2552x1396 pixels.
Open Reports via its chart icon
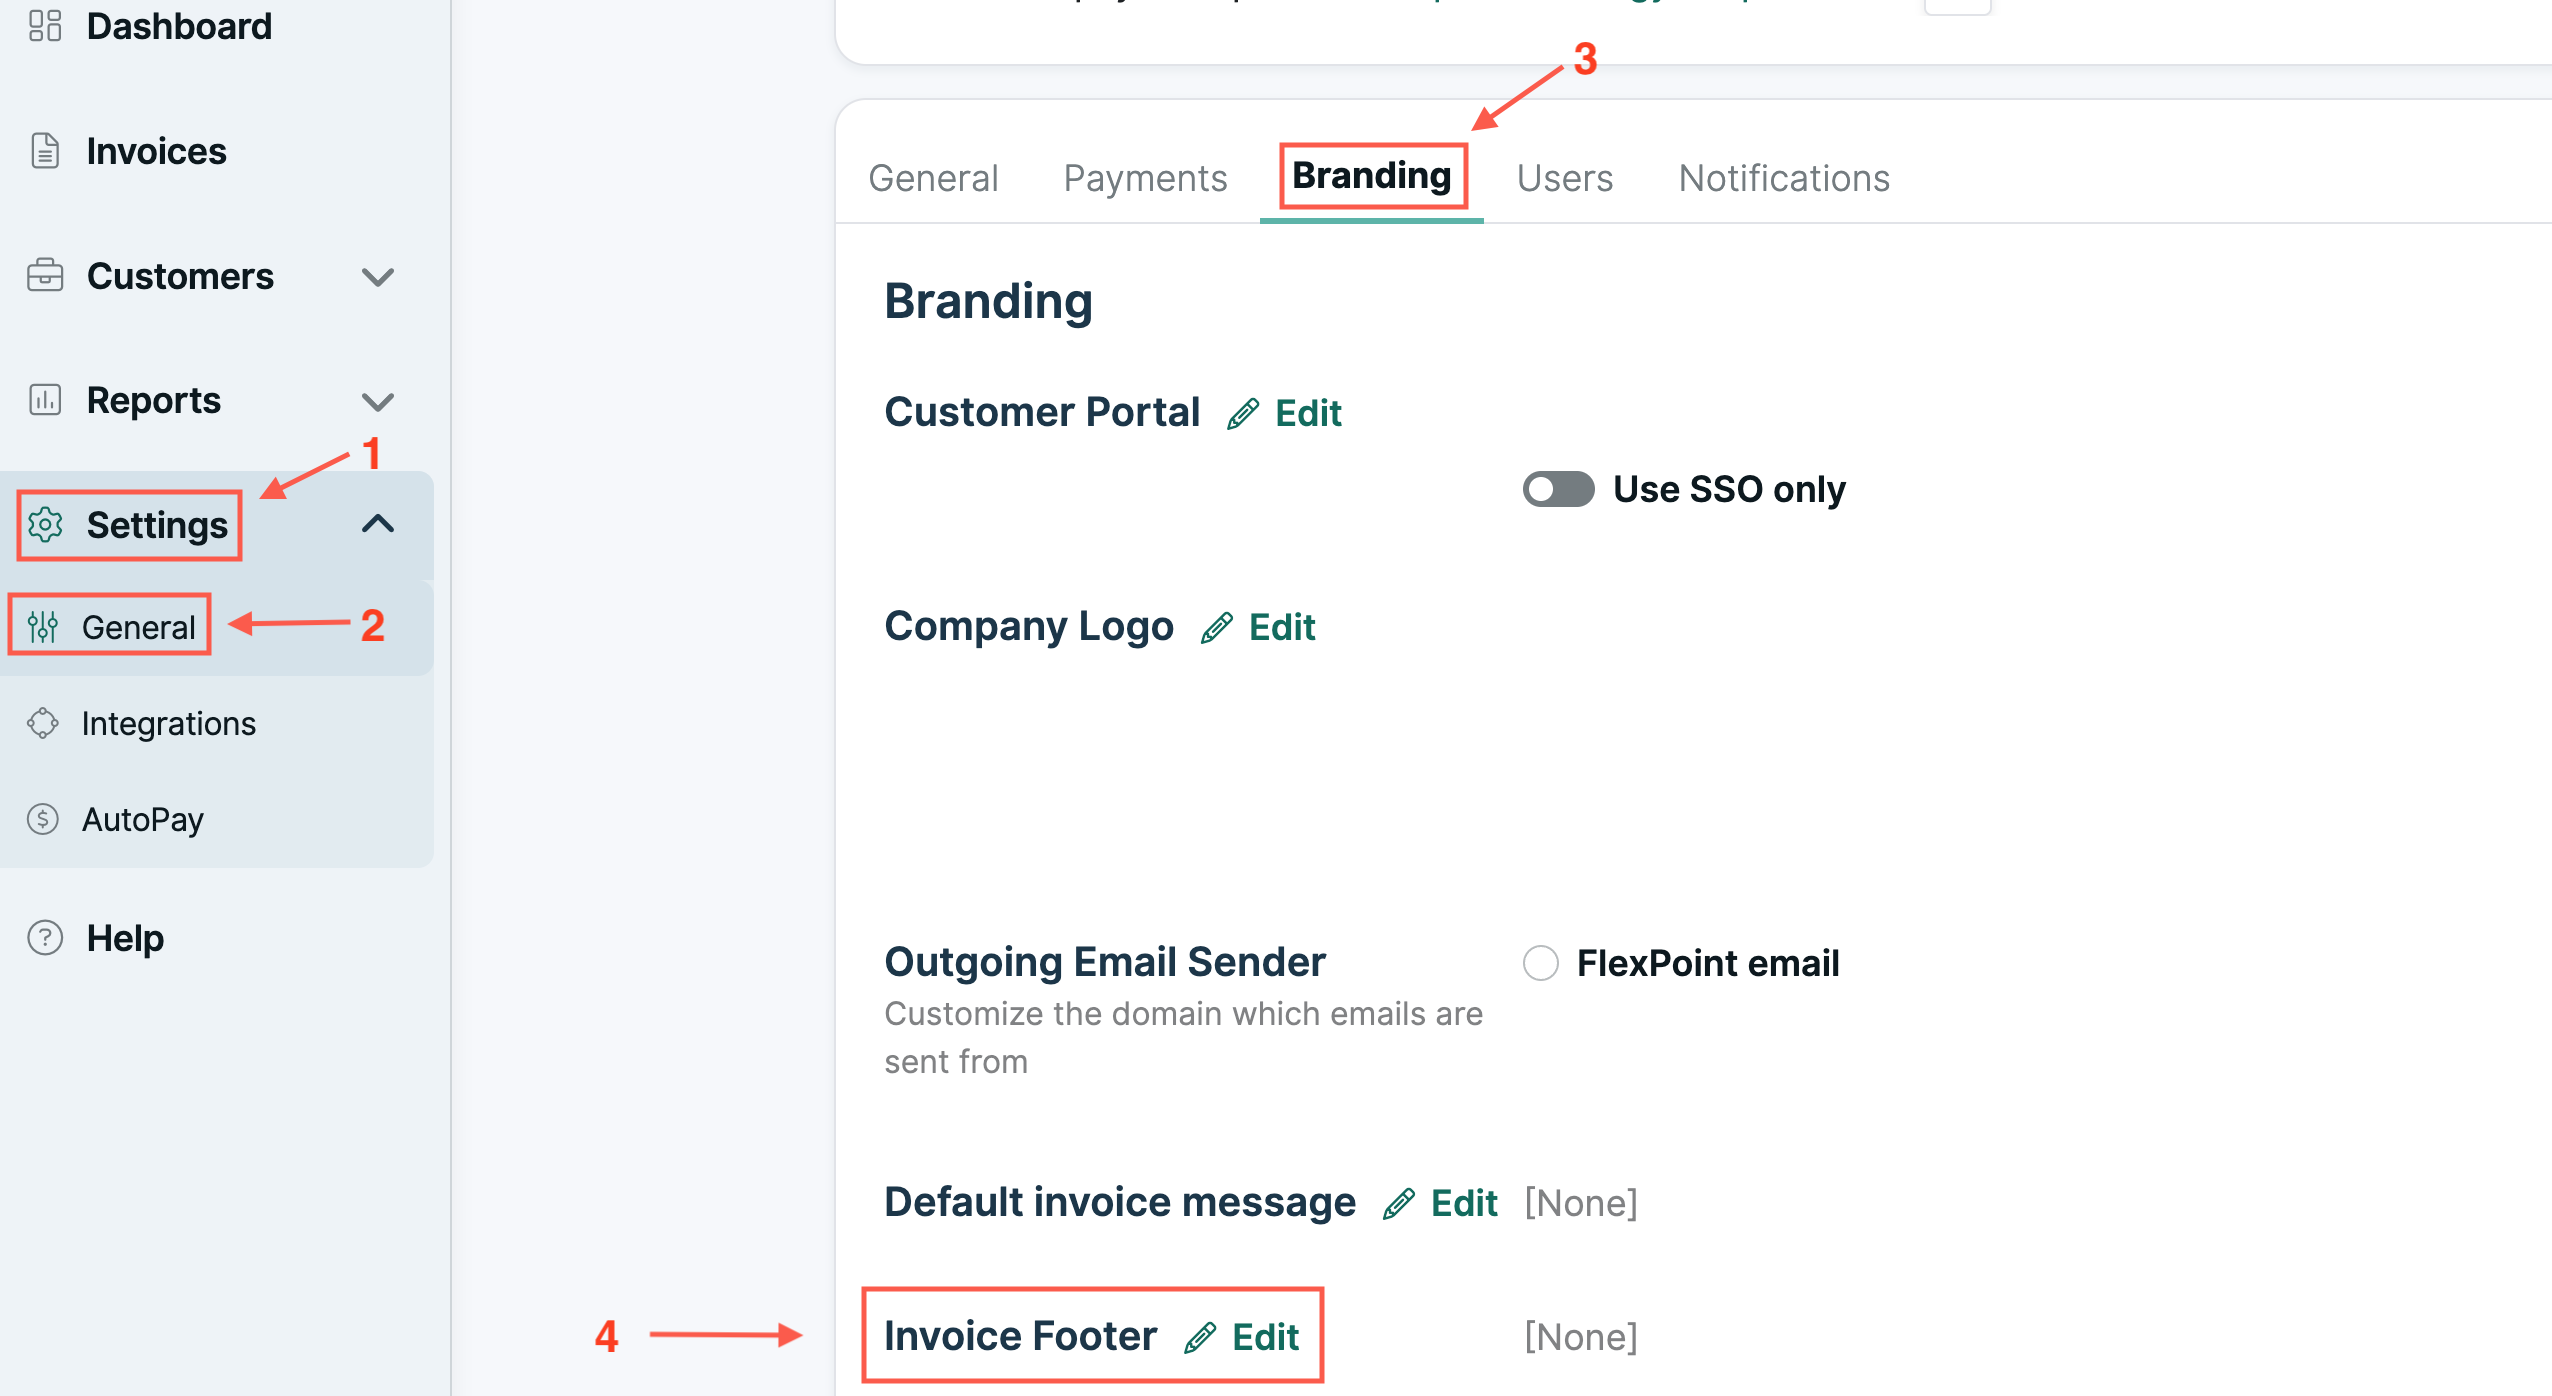tap(46, 400)
